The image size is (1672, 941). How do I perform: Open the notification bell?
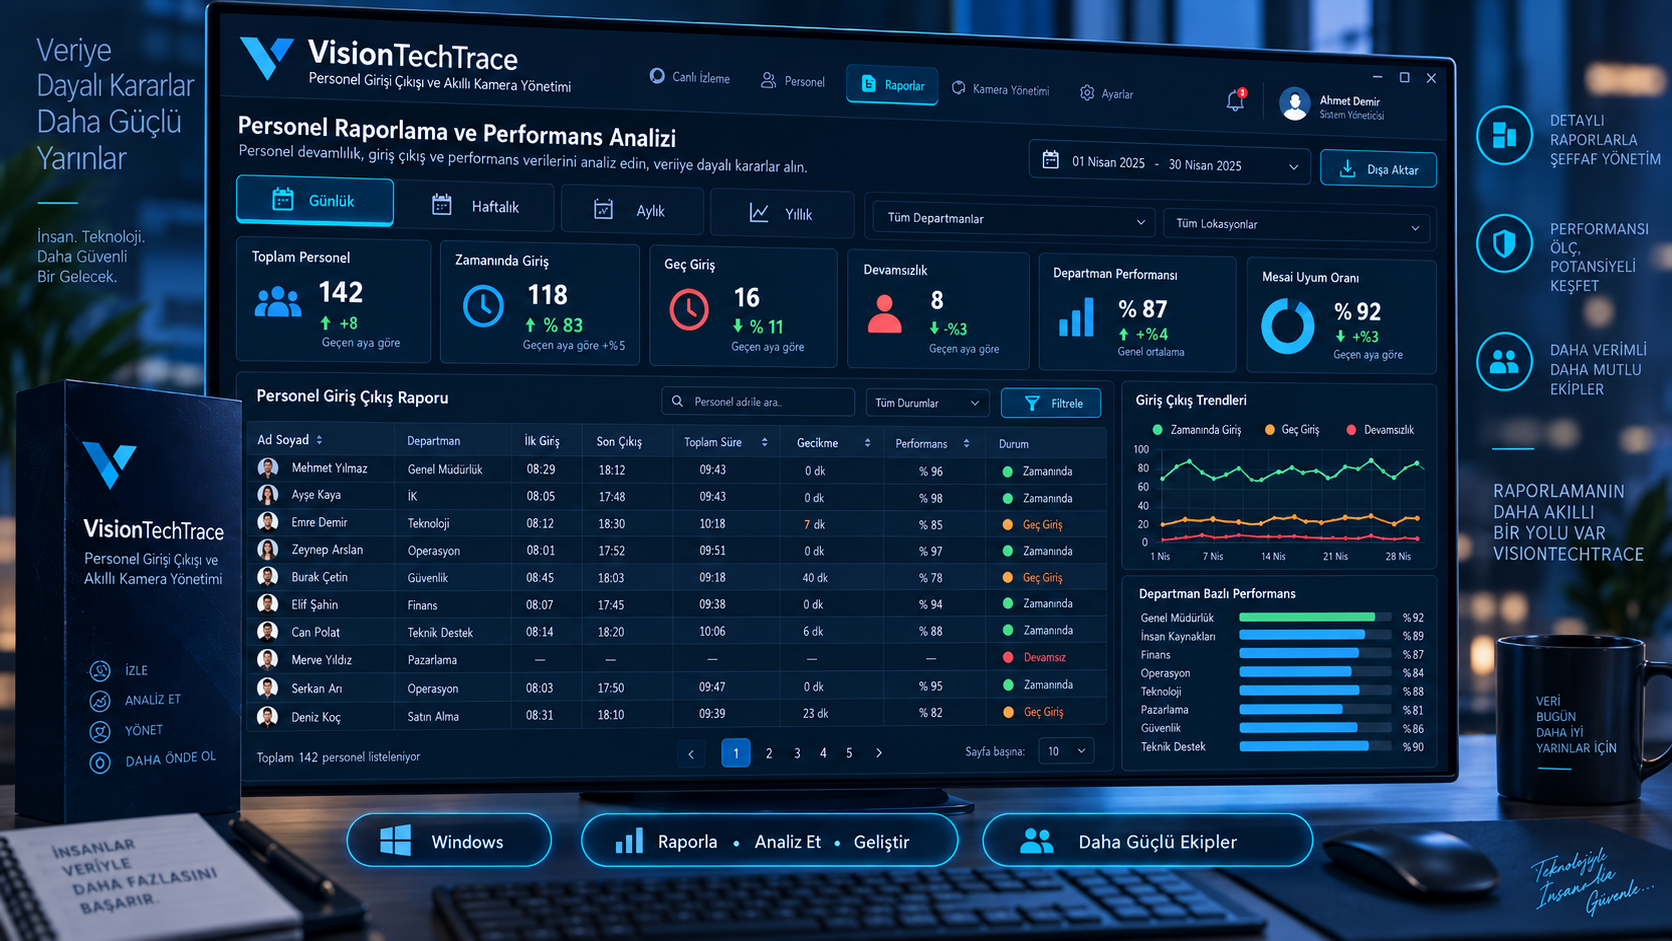[1235, 100]
